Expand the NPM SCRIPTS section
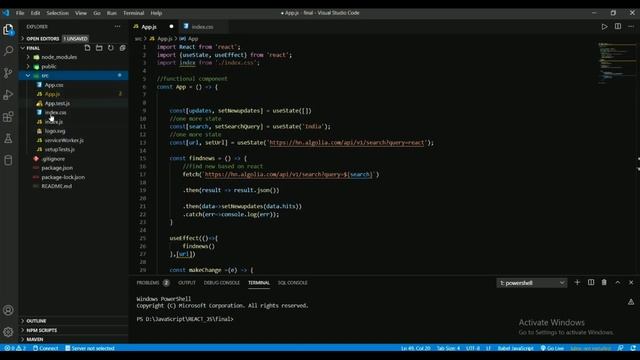This screenshot has width=640, height=360. pyautogui.click(x=73, y=330)
